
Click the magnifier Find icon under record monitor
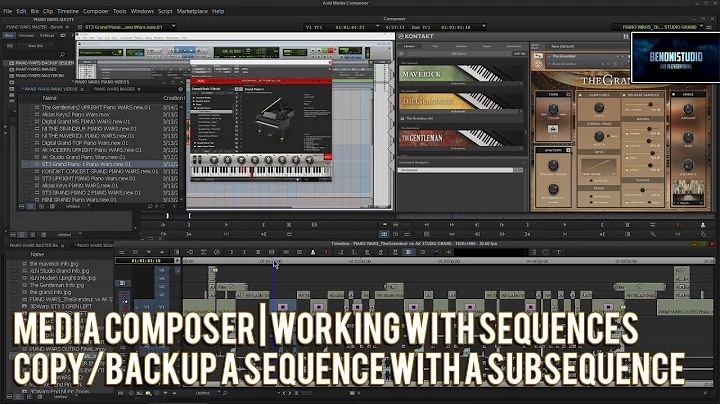point(652,234)
